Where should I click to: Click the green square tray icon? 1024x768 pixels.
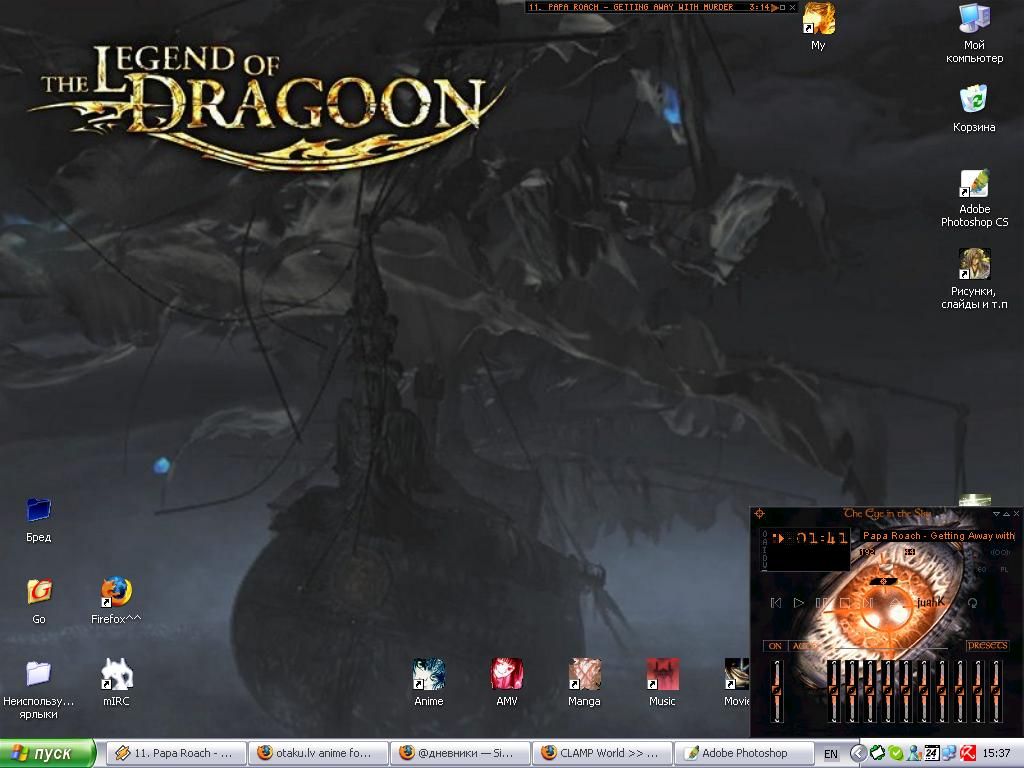[x=878, y=753]
